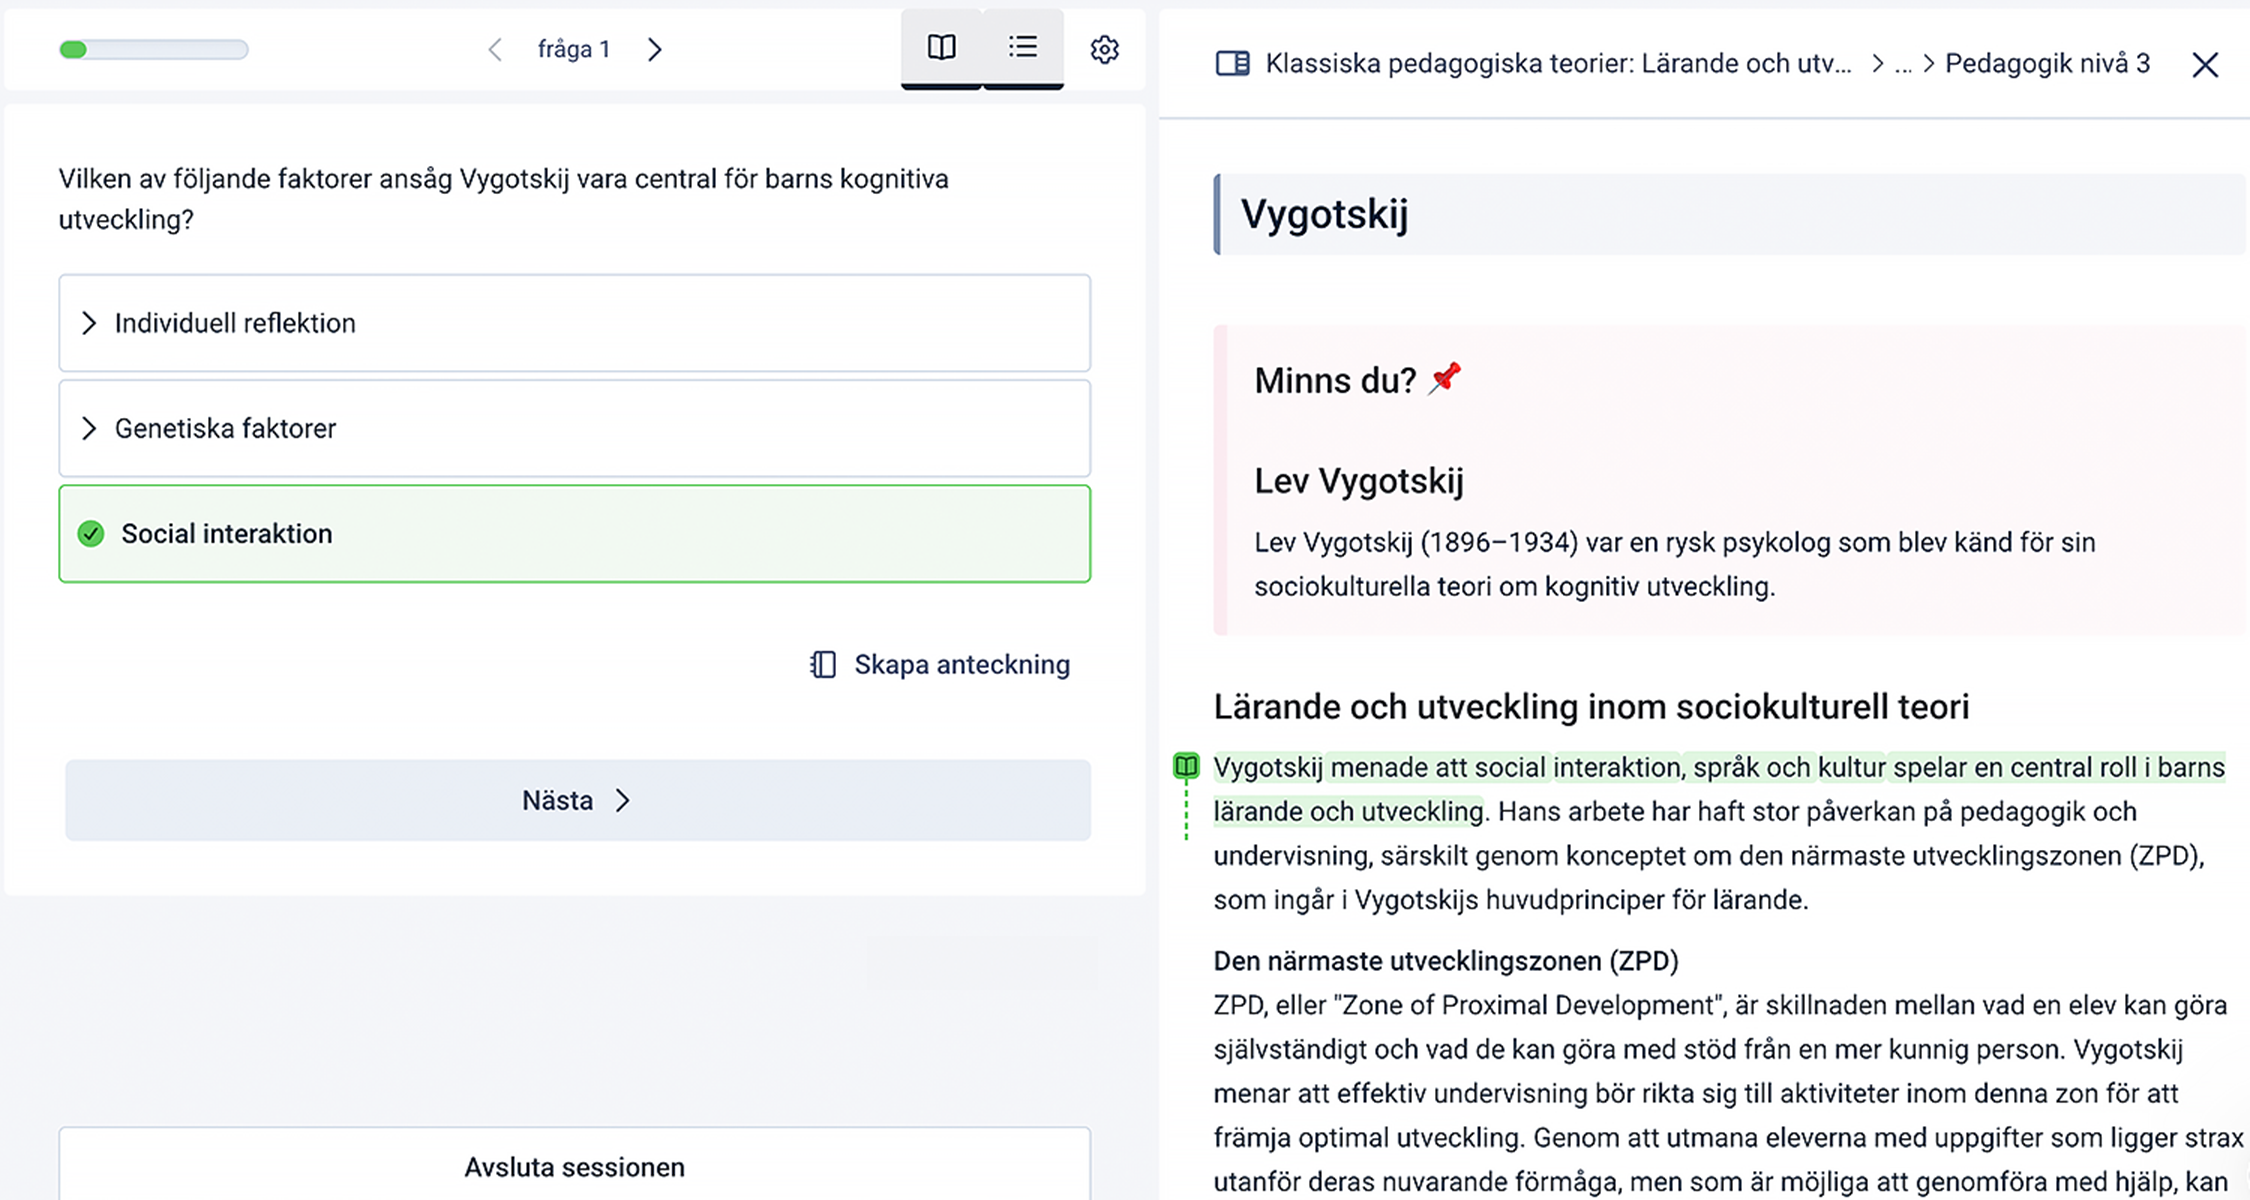This screenshot has height=1200, width=2250.
Task: Click the green check icon on Social interaktion
Action: tap(91, 534)
